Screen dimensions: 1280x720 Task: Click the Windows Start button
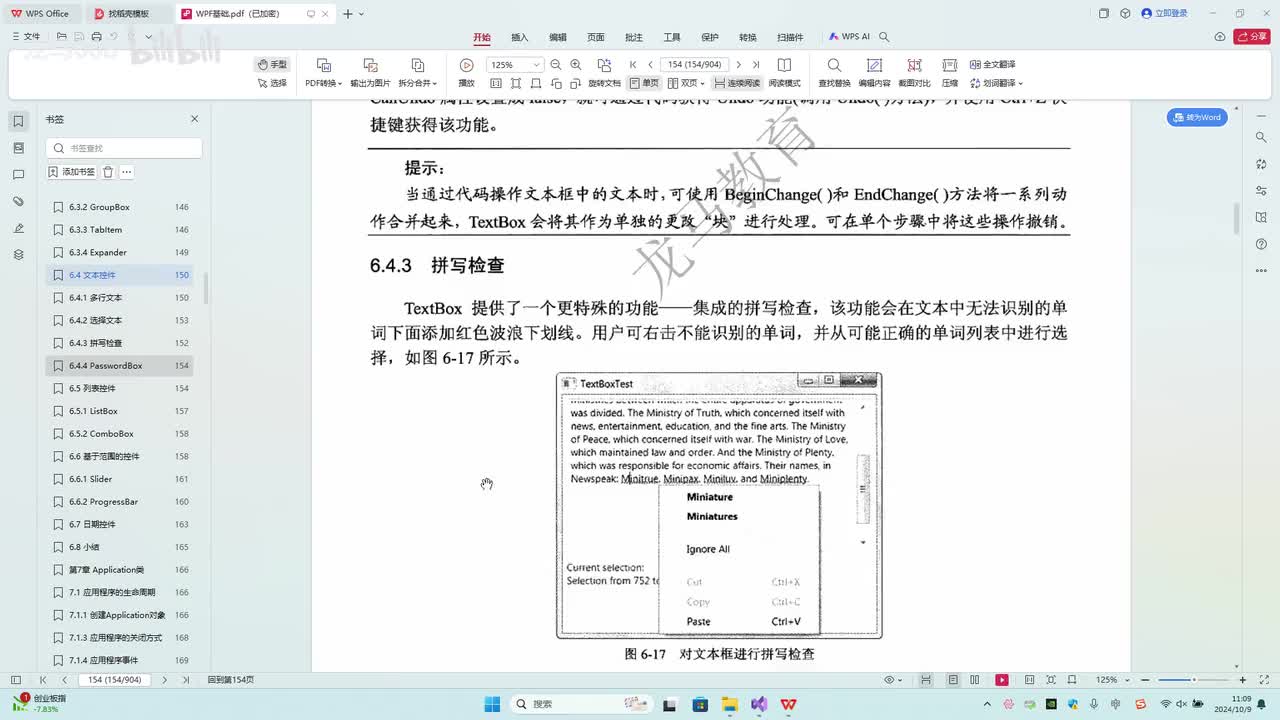coord(491,704)
